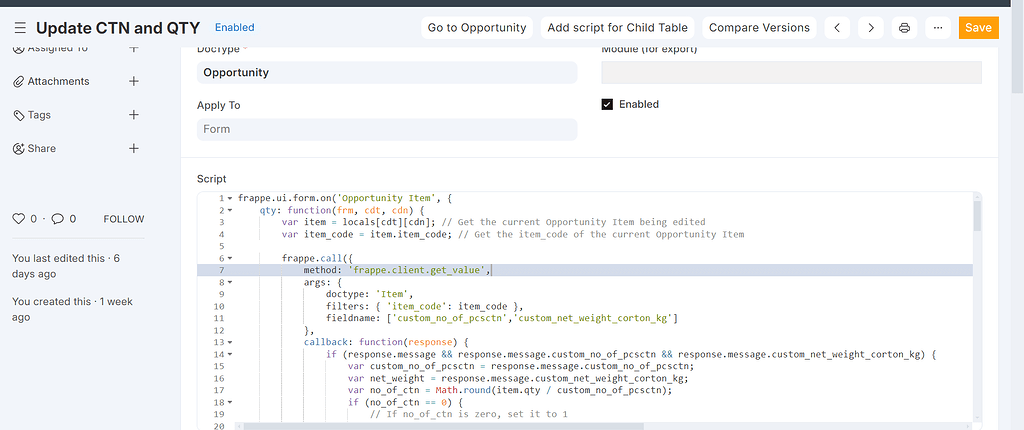Add attachment with plus icon

pyautogui.click(x=134, y=81)
